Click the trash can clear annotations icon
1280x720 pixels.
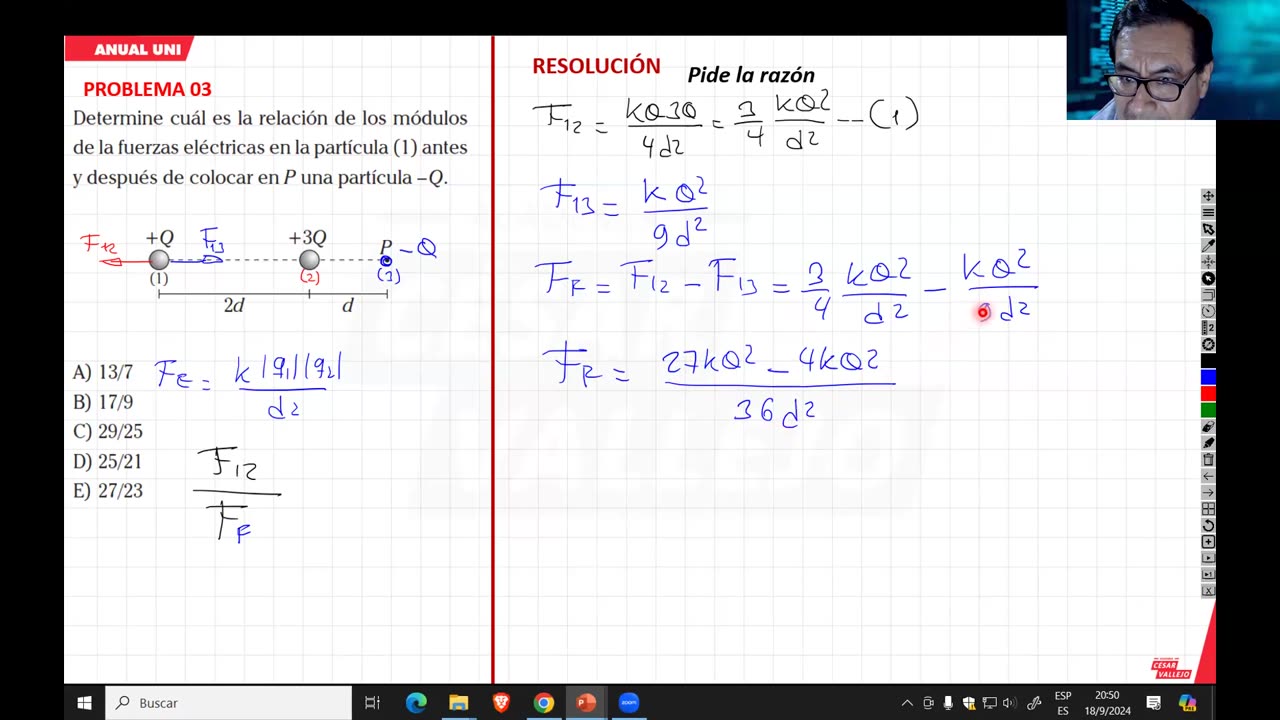tap(1208, 460)
